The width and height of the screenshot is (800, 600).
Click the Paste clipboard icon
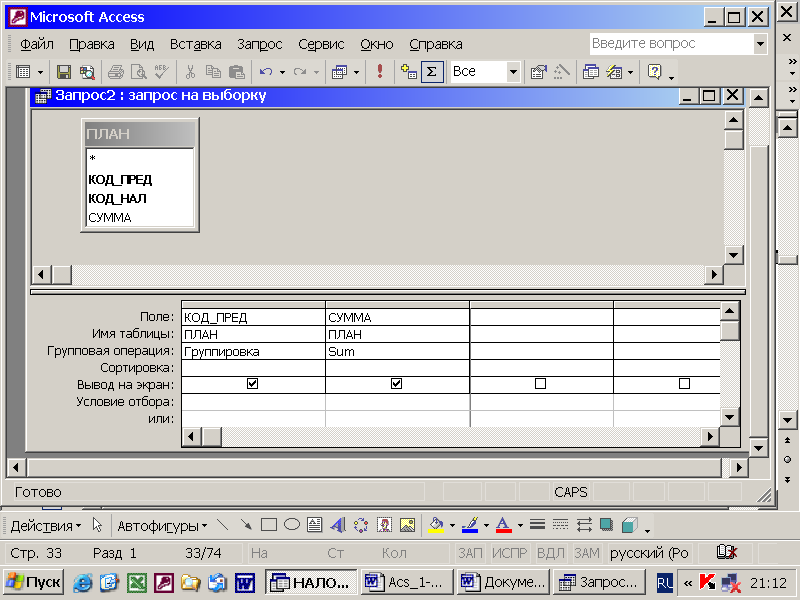pyautogui.click(x=236, y=72)
